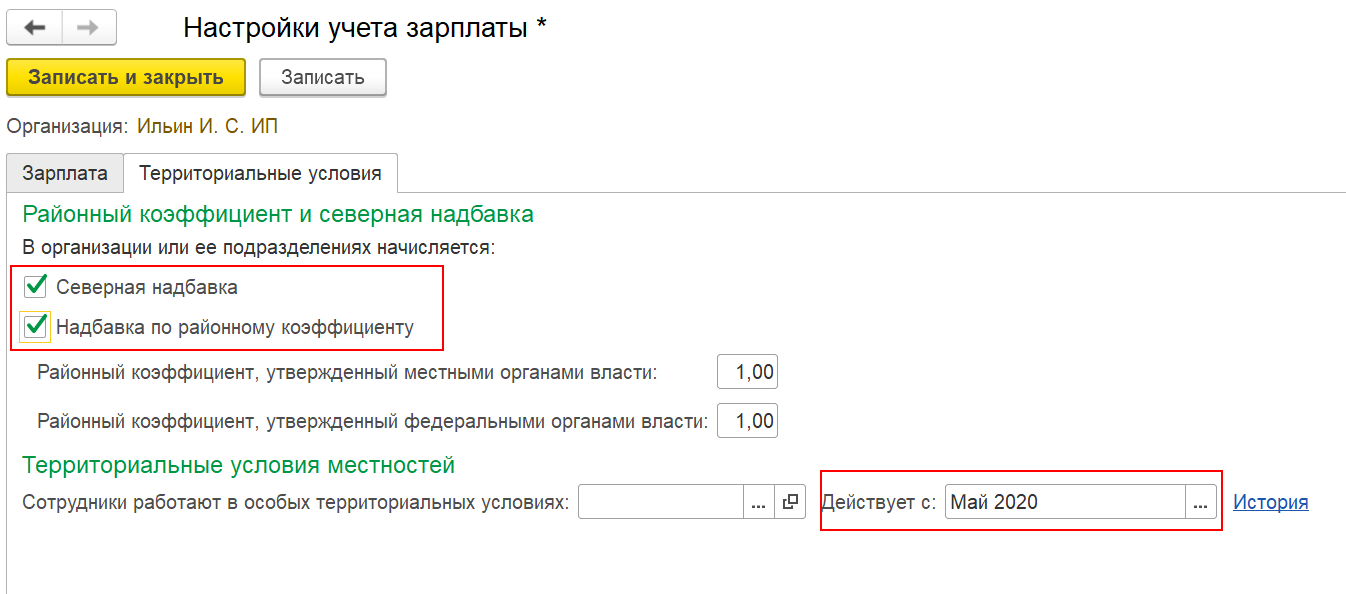Screen dimensions: 1346x594
Task: Click ellipsis button beside Май 2020 field
Action: coord(1201,502)
